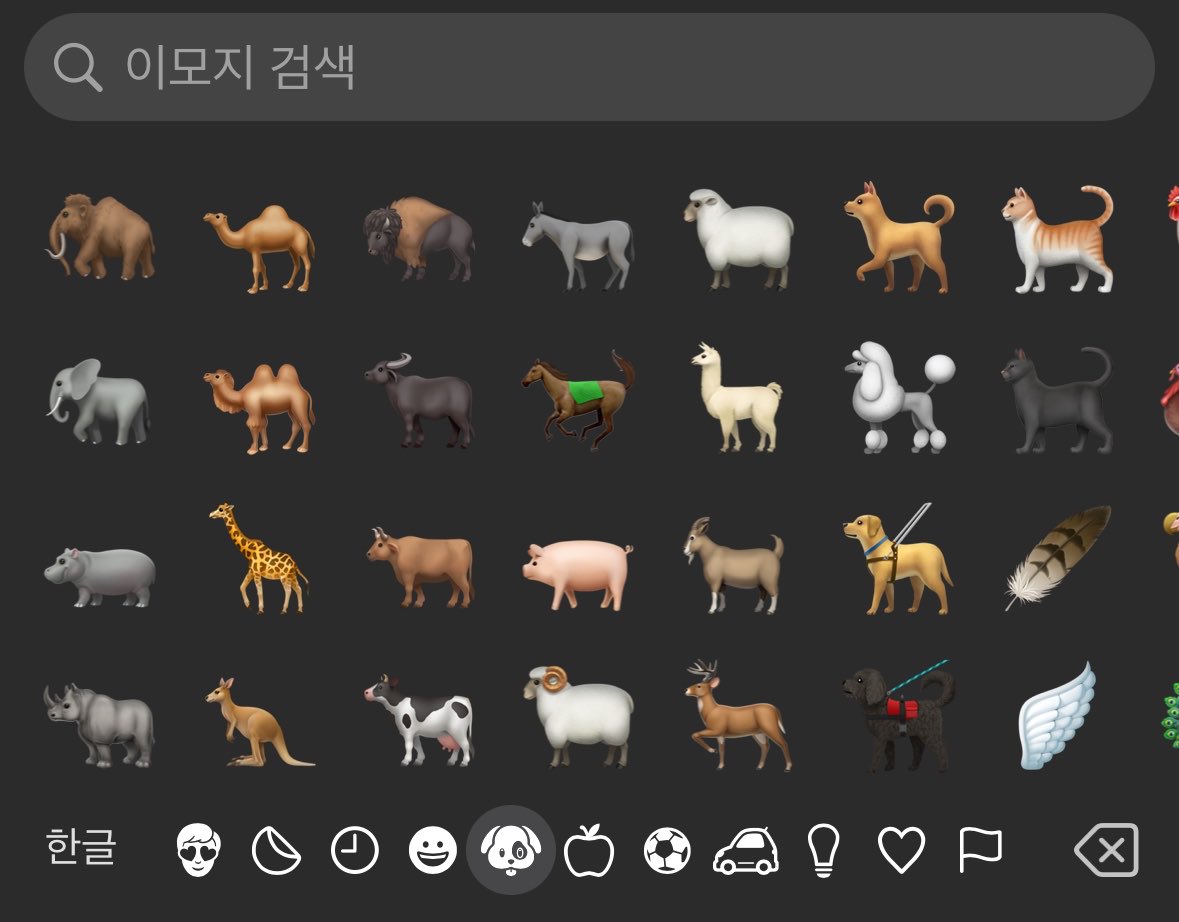Choose the pink pig emoji
Screen dimensions: 1179x922
pyautogui.click(x=578, y=575)
